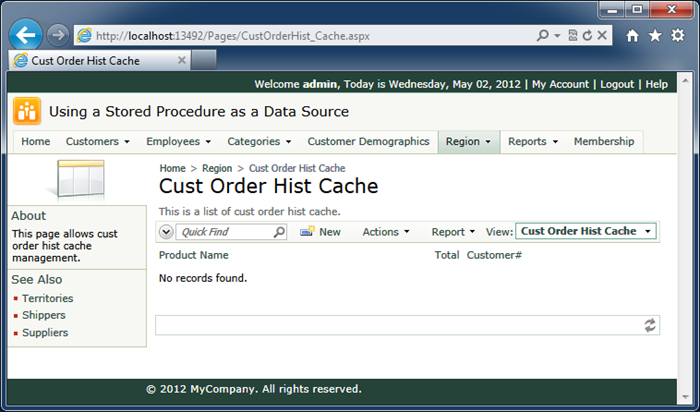Screen dimensions: 700x412
Task: Maximize the browser window
Action: coord(637,9)
